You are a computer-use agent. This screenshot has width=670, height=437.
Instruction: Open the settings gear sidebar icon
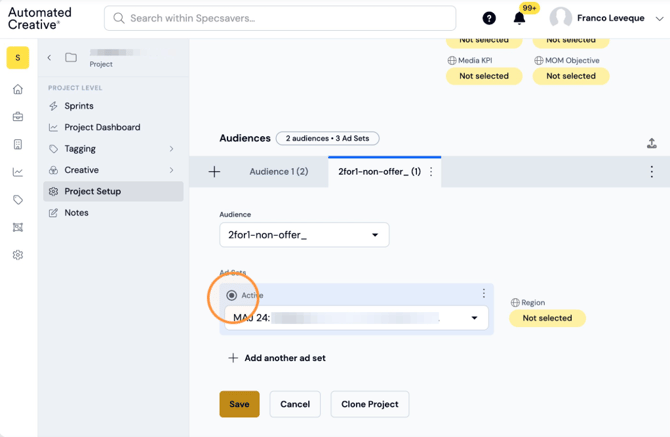[x=18, y=255]
